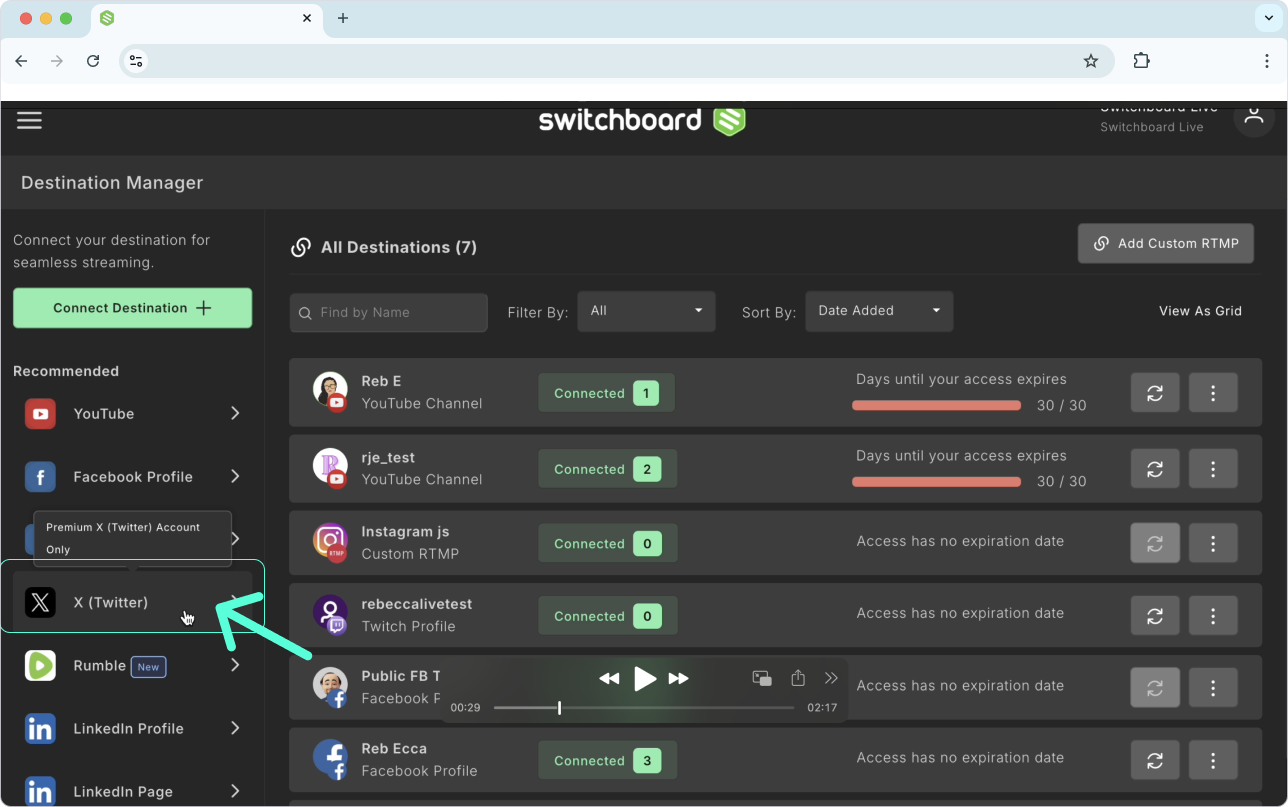This screenshot has height=807, width=1288.
Task: Play the video overlay
Action: pyautogui.click(x=645, y=679)
